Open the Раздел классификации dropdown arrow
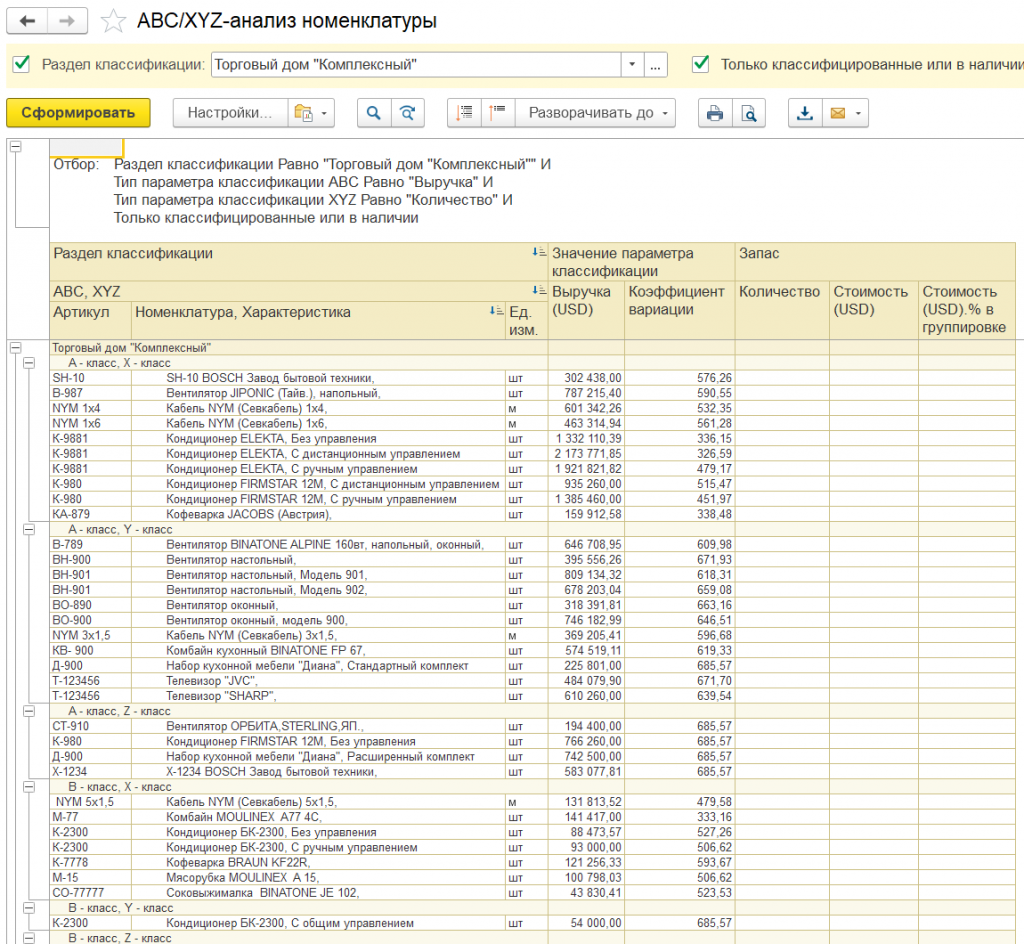This screenshot has height=944, width=1024. 632,65
